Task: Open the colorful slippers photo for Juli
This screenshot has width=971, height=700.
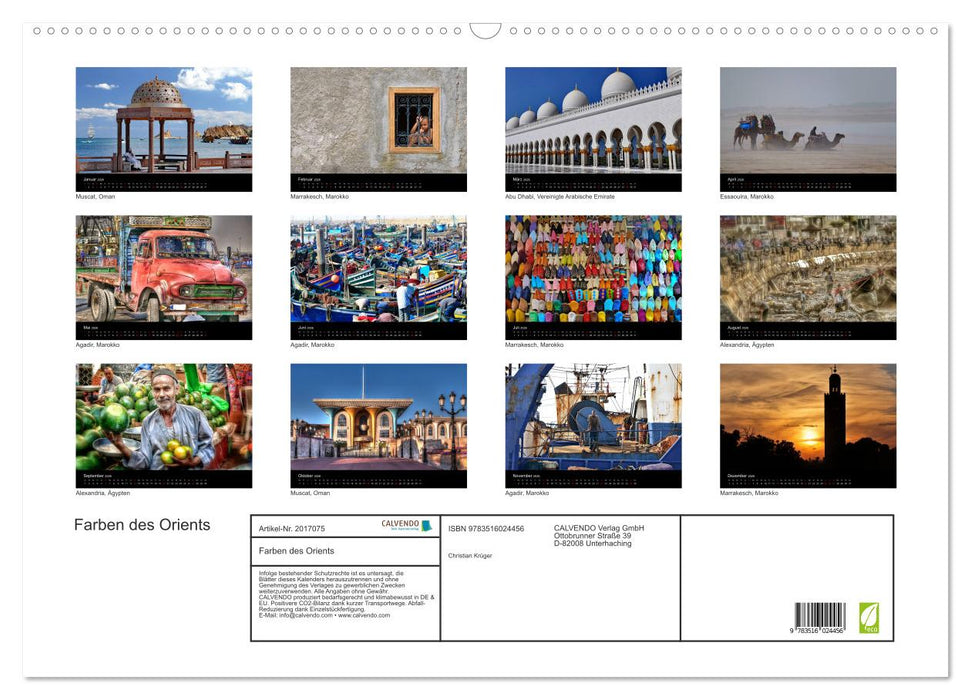Action: (x=592, y=276)
